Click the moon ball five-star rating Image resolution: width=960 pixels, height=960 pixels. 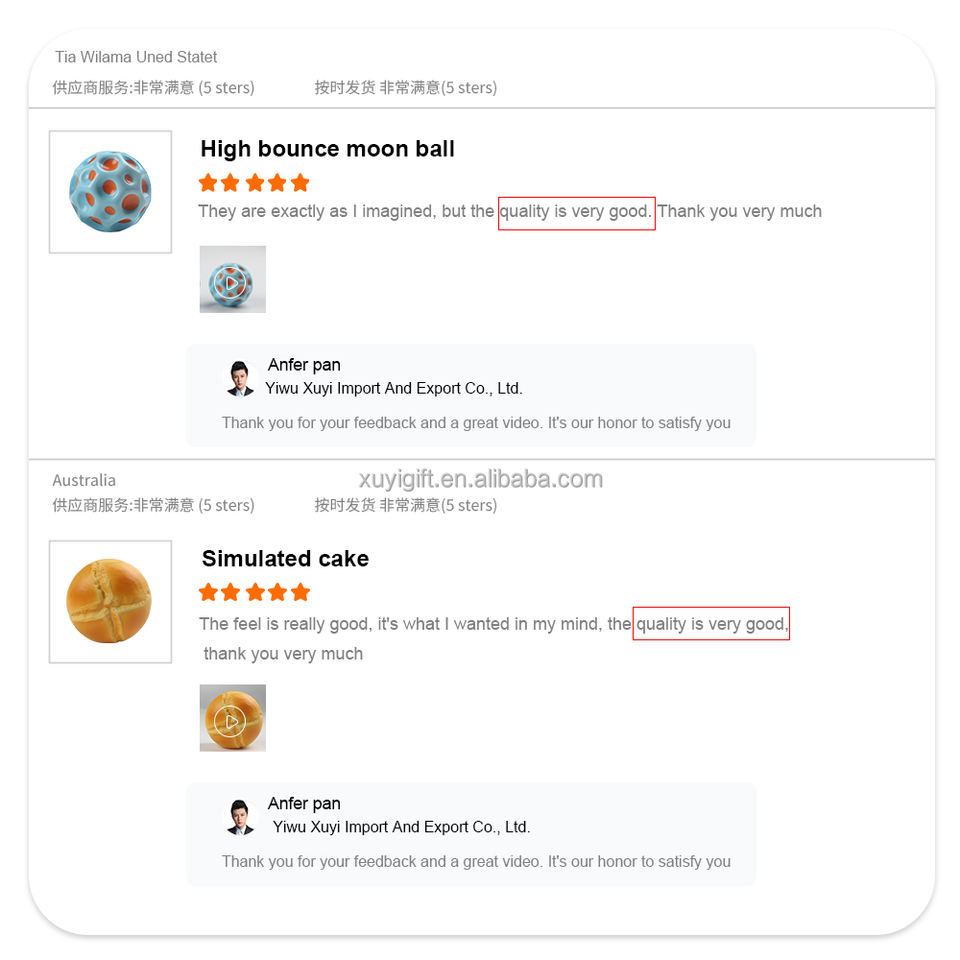pos(254,182)
